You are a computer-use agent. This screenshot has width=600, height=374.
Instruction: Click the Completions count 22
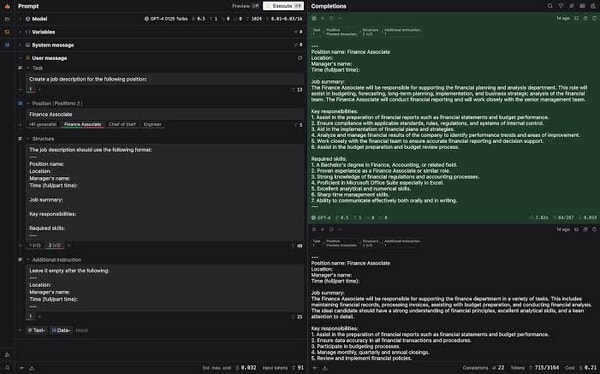click(x=501, y=368)
